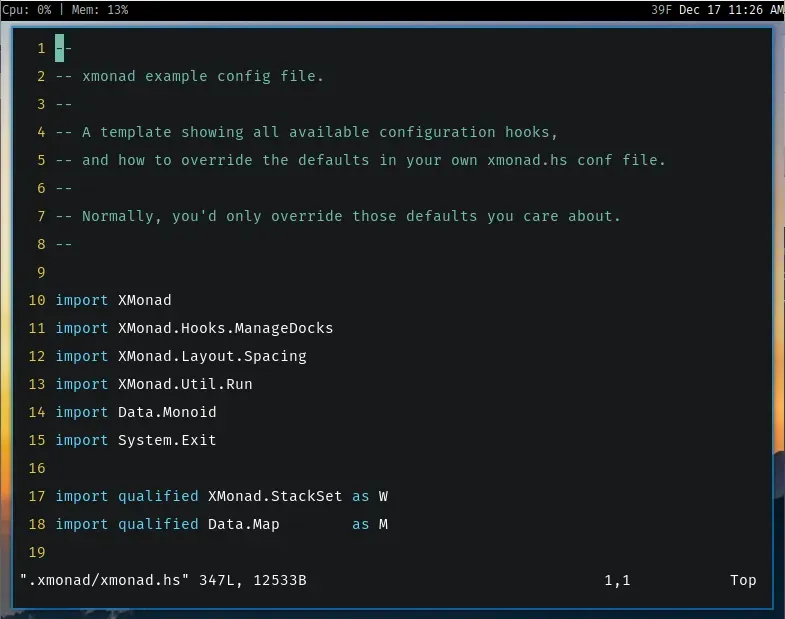This screenshot has height=619, width=785.
Task: Click line number 10 in the gutter
Action: pyautogui.click(x=37, y=300)
